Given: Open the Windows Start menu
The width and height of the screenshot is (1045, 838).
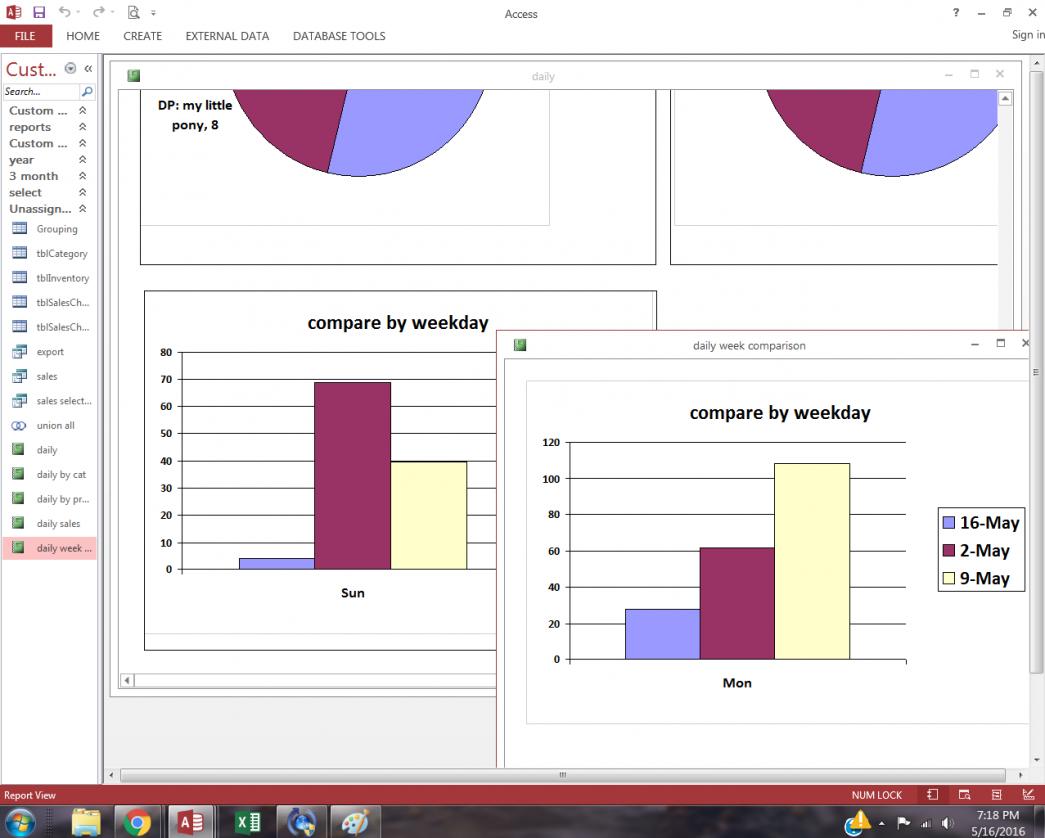Looking at the screenshot, I should (x=19, y=821).
